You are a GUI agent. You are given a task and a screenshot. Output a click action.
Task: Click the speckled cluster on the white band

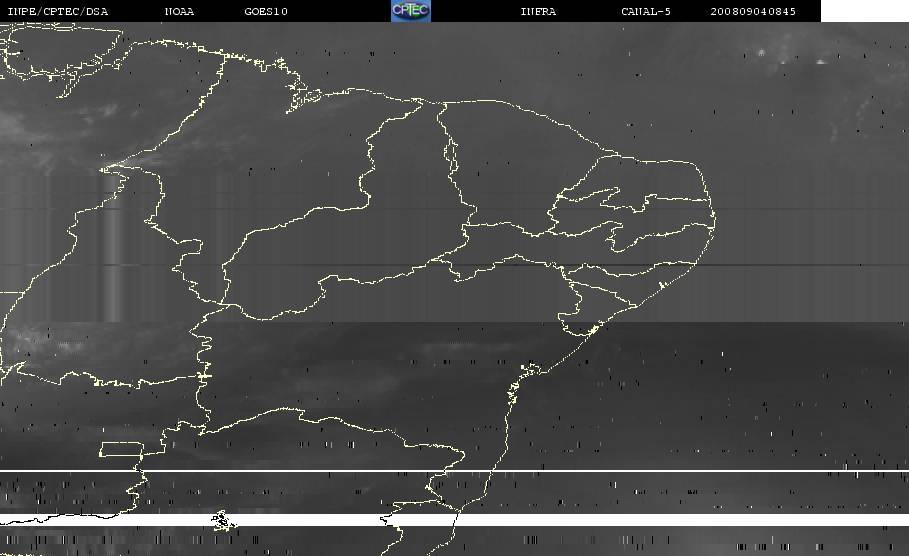pos(219,520)
